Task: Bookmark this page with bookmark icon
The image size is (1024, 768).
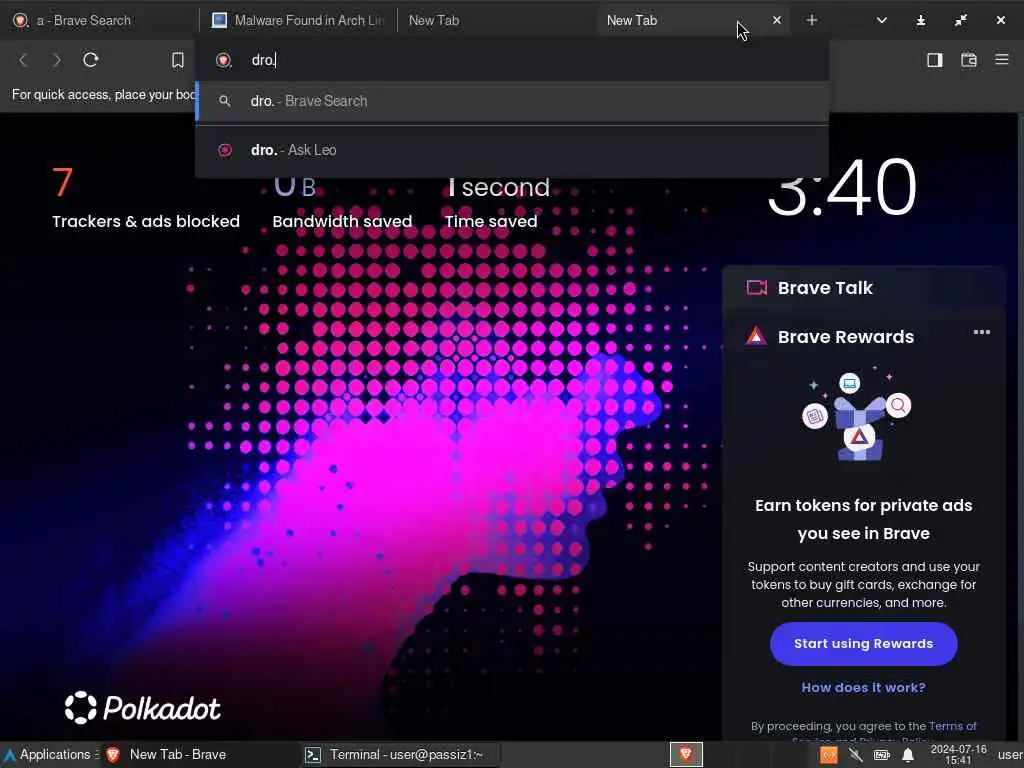Action: pos(178,60)
